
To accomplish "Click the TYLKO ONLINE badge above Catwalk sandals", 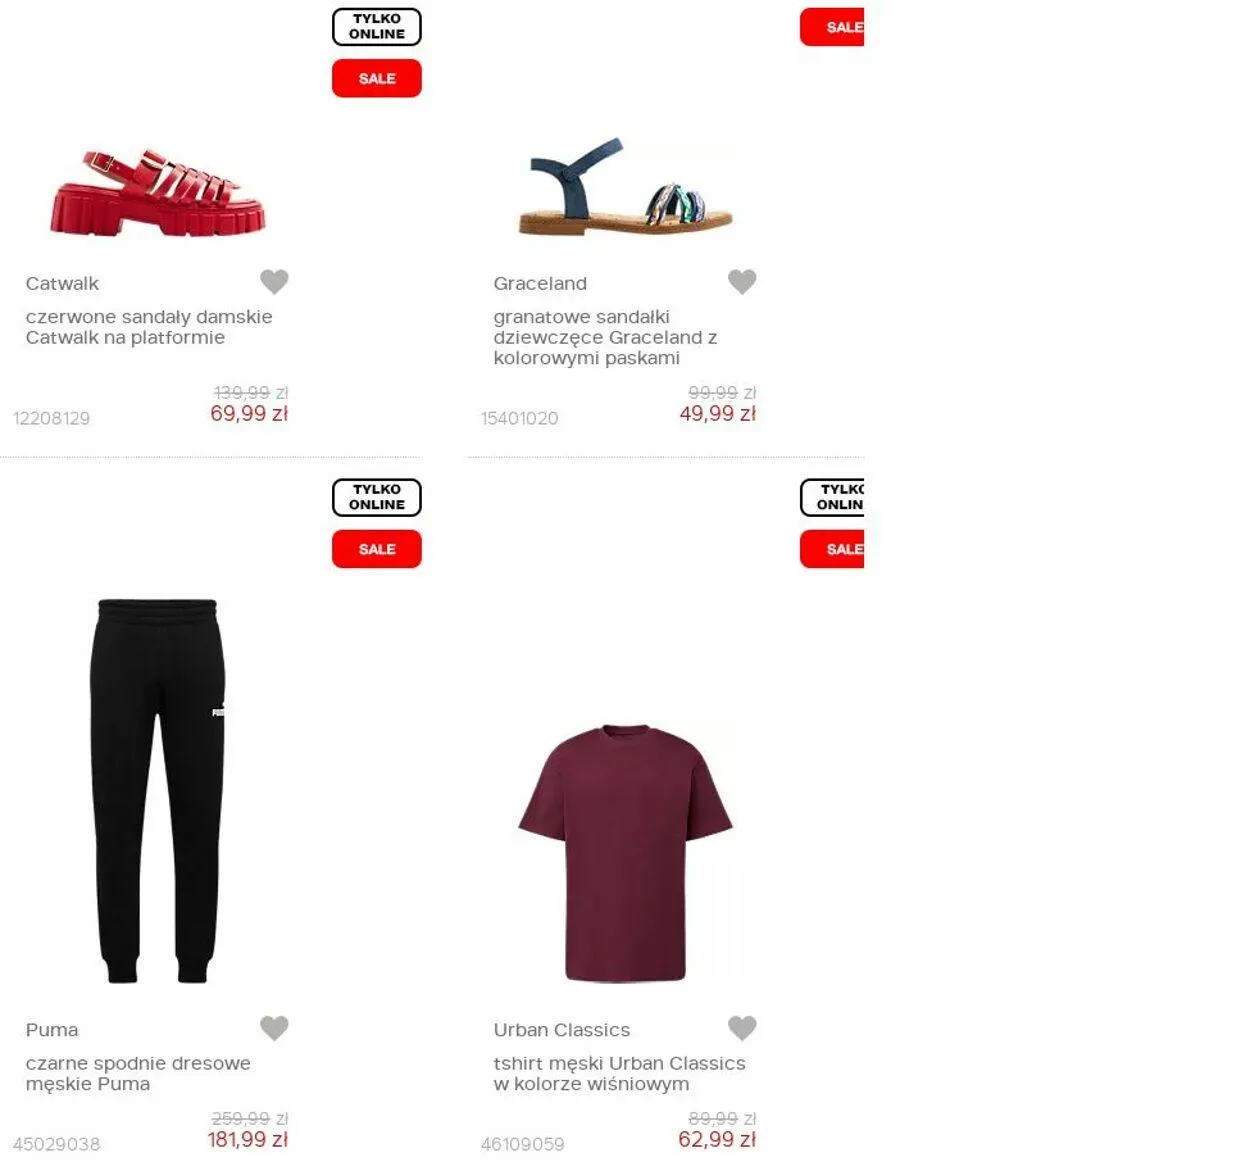I will click(x=377, y=27).
